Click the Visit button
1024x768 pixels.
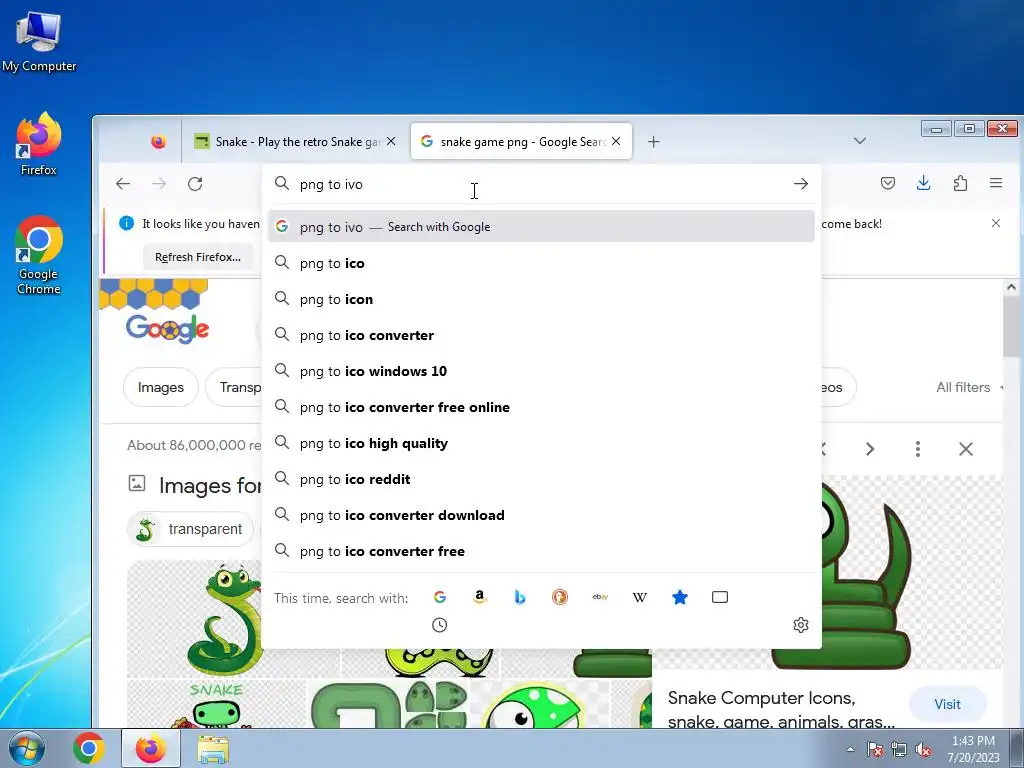click(x=947, y=704)
